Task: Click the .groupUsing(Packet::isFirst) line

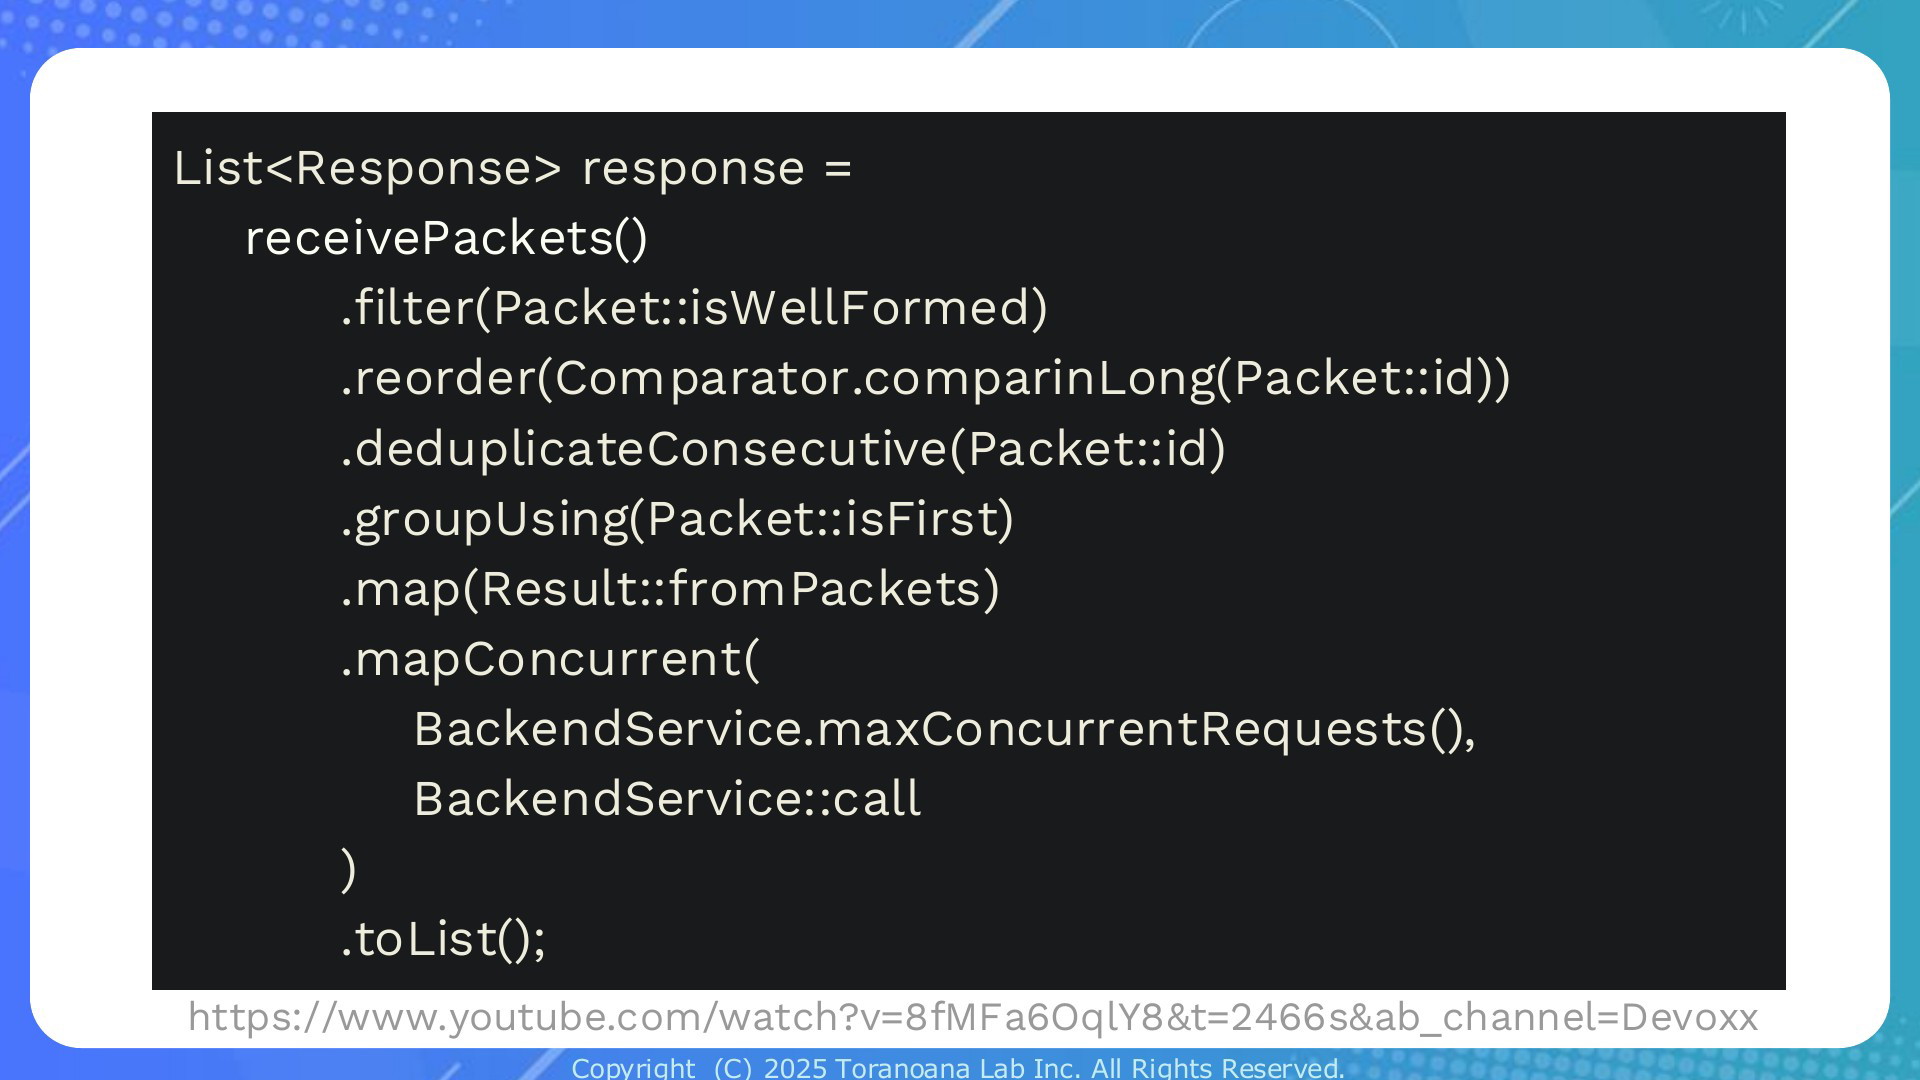Action: (677, 520)
